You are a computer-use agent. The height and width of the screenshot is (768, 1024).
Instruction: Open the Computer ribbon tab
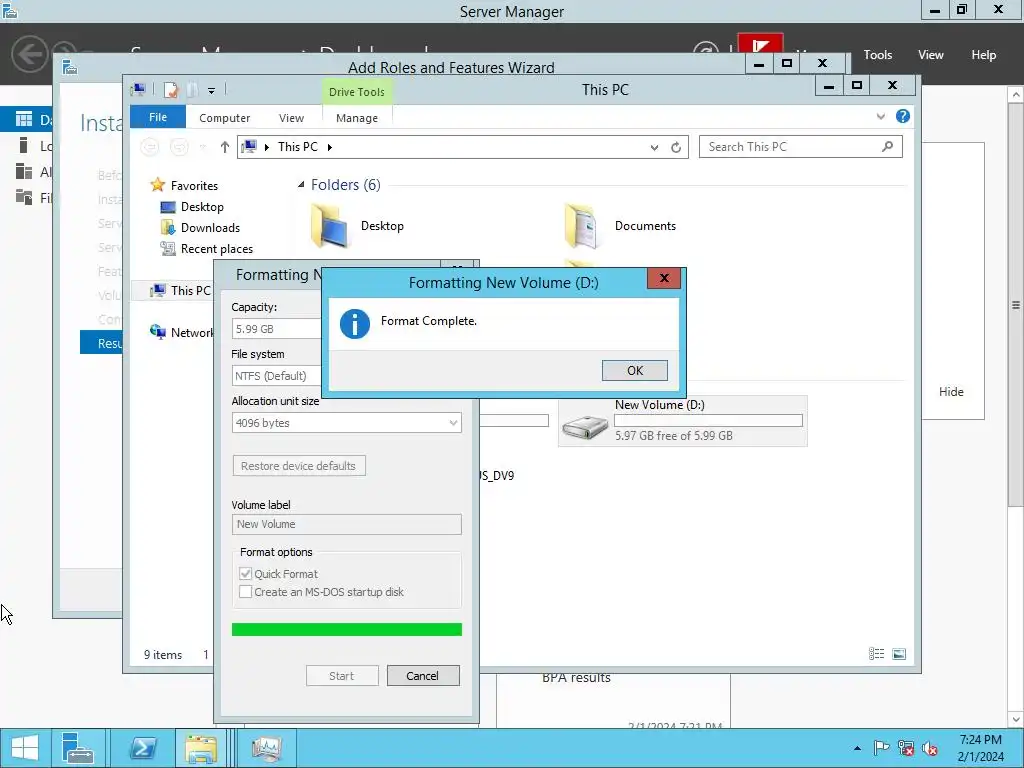(x=225, y=118)
